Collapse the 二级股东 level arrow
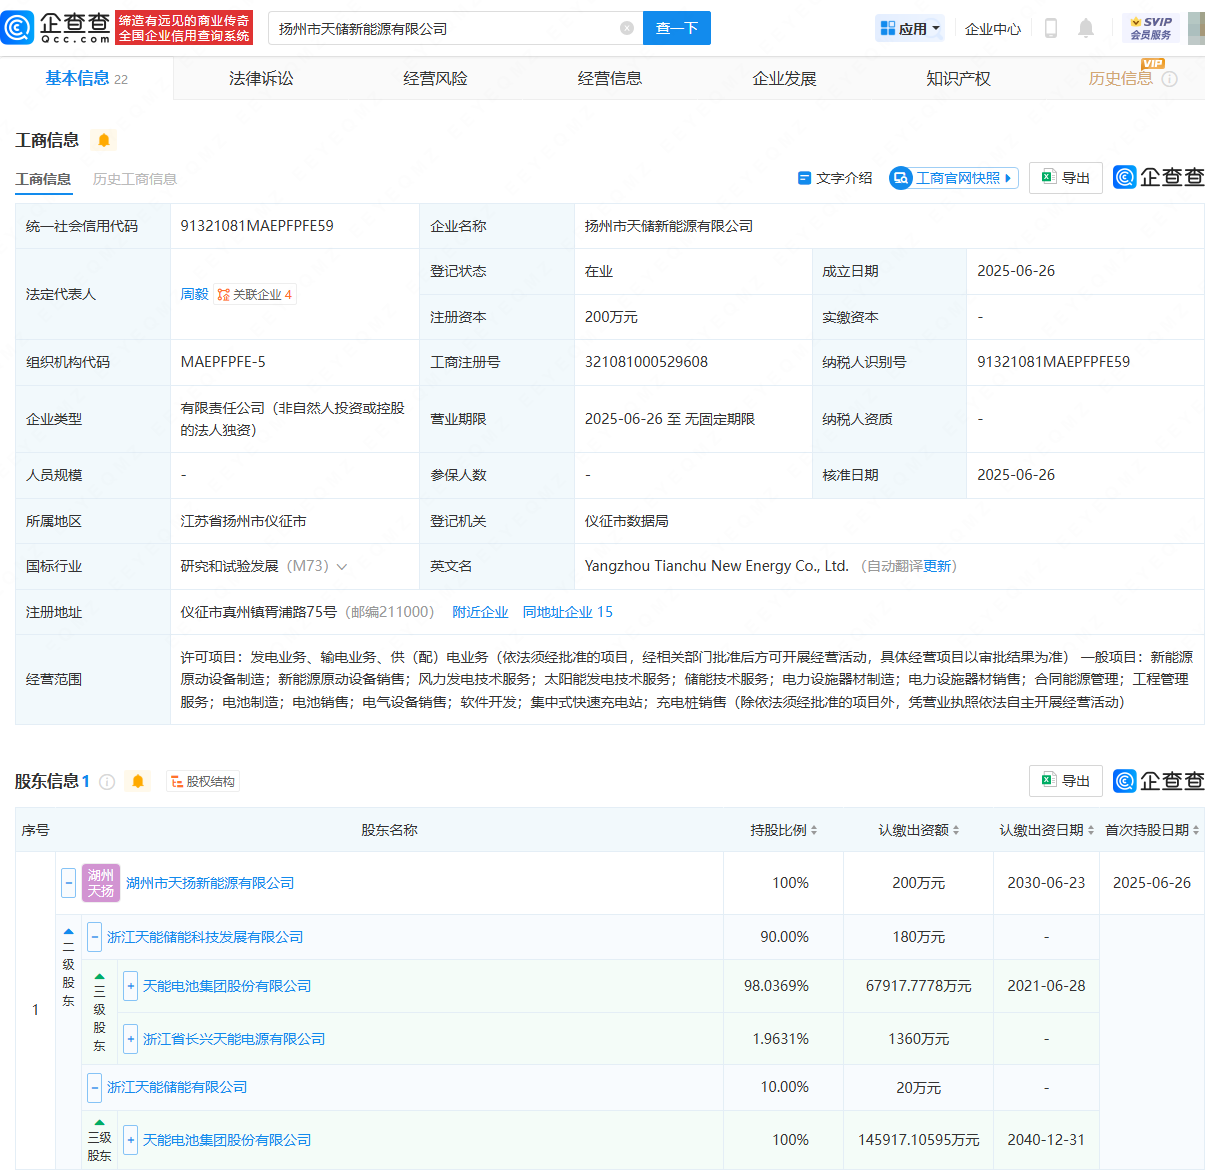 point(69,930)
